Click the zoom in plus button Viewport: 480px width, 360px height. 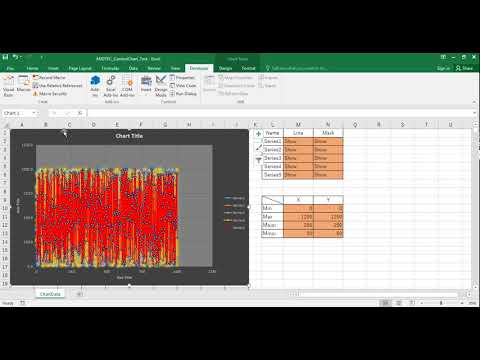coord(462,303)
